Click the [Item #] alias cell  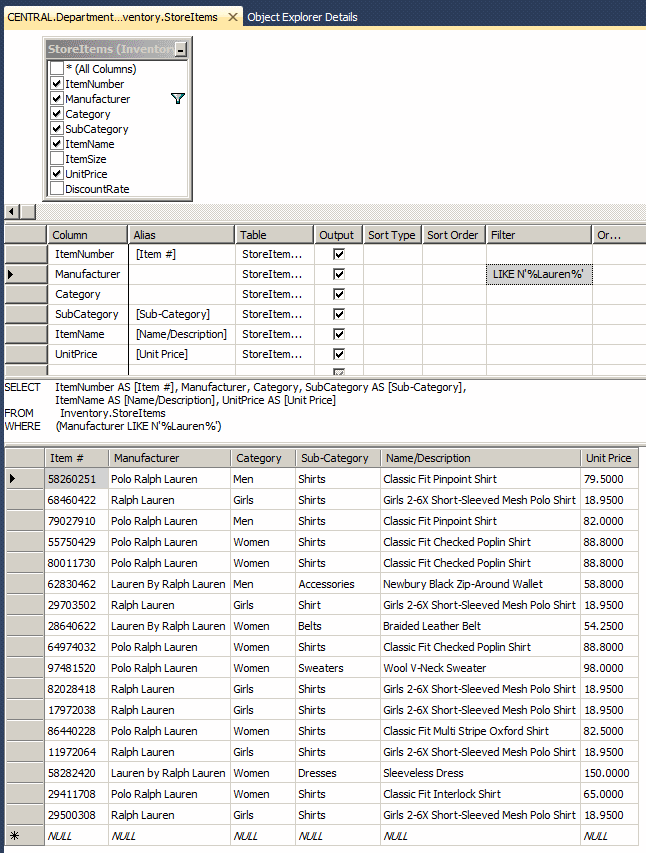coord(182,254)
